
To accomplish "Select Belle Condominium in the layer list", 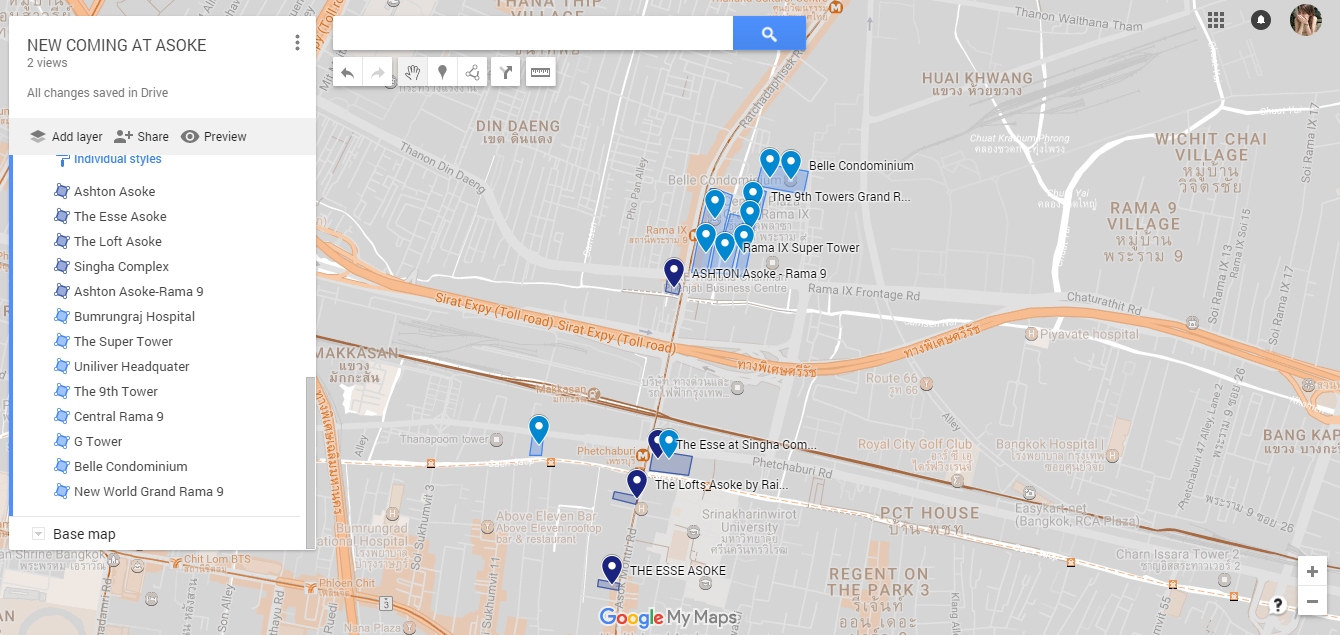I will 131,466.
